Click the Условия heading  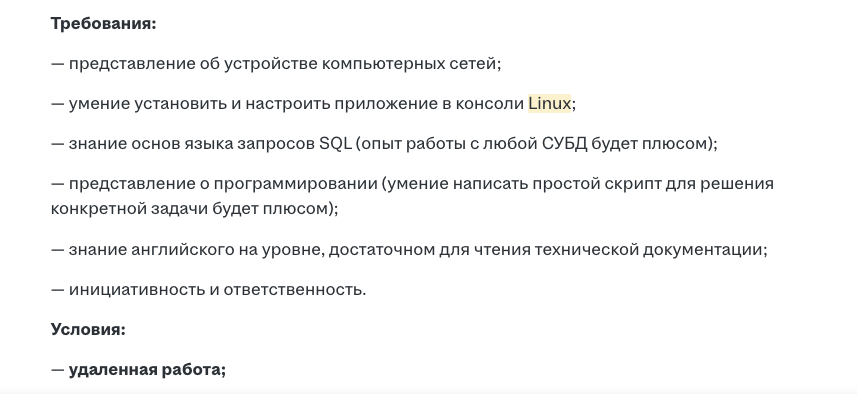pos(88,328)
